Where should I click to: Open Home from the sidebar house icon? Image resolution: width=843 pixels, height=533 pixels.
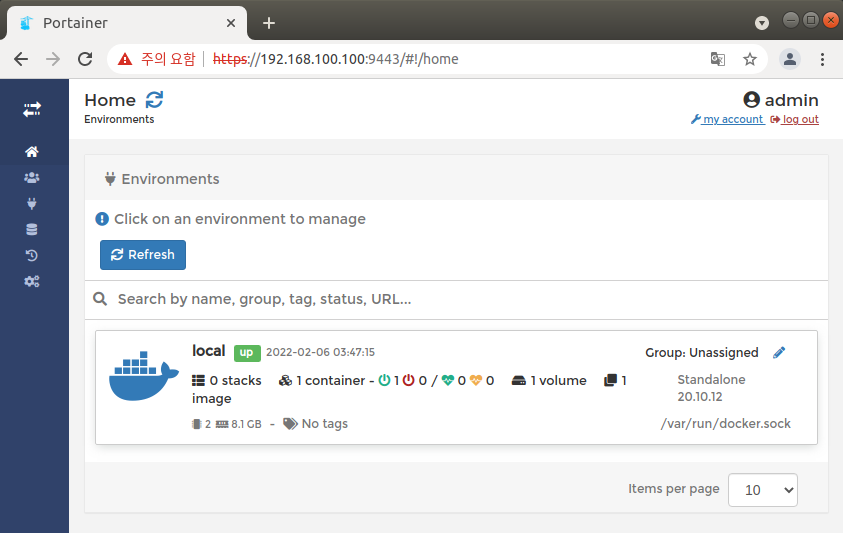click(x=32, y=152)
